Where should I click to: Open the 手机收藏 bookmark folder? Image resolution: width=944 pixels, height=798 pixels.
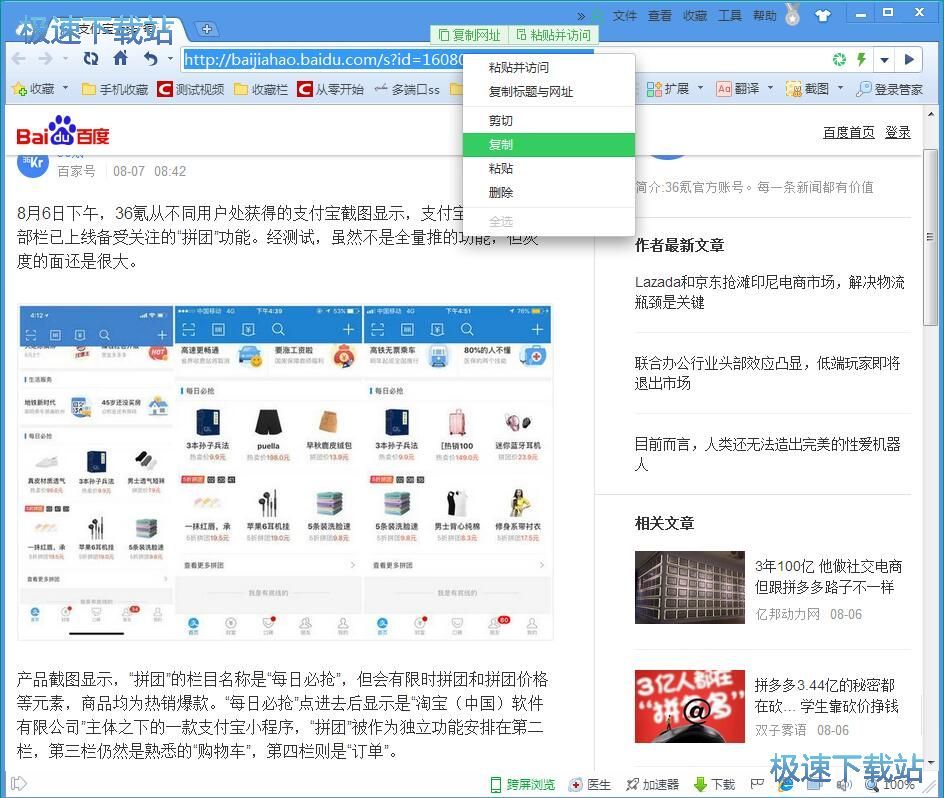click(x=115, y=89)
